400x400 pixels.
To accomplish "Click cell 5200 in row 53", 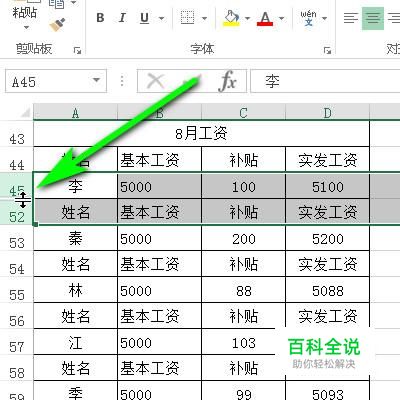I will [x=327, y=238].
